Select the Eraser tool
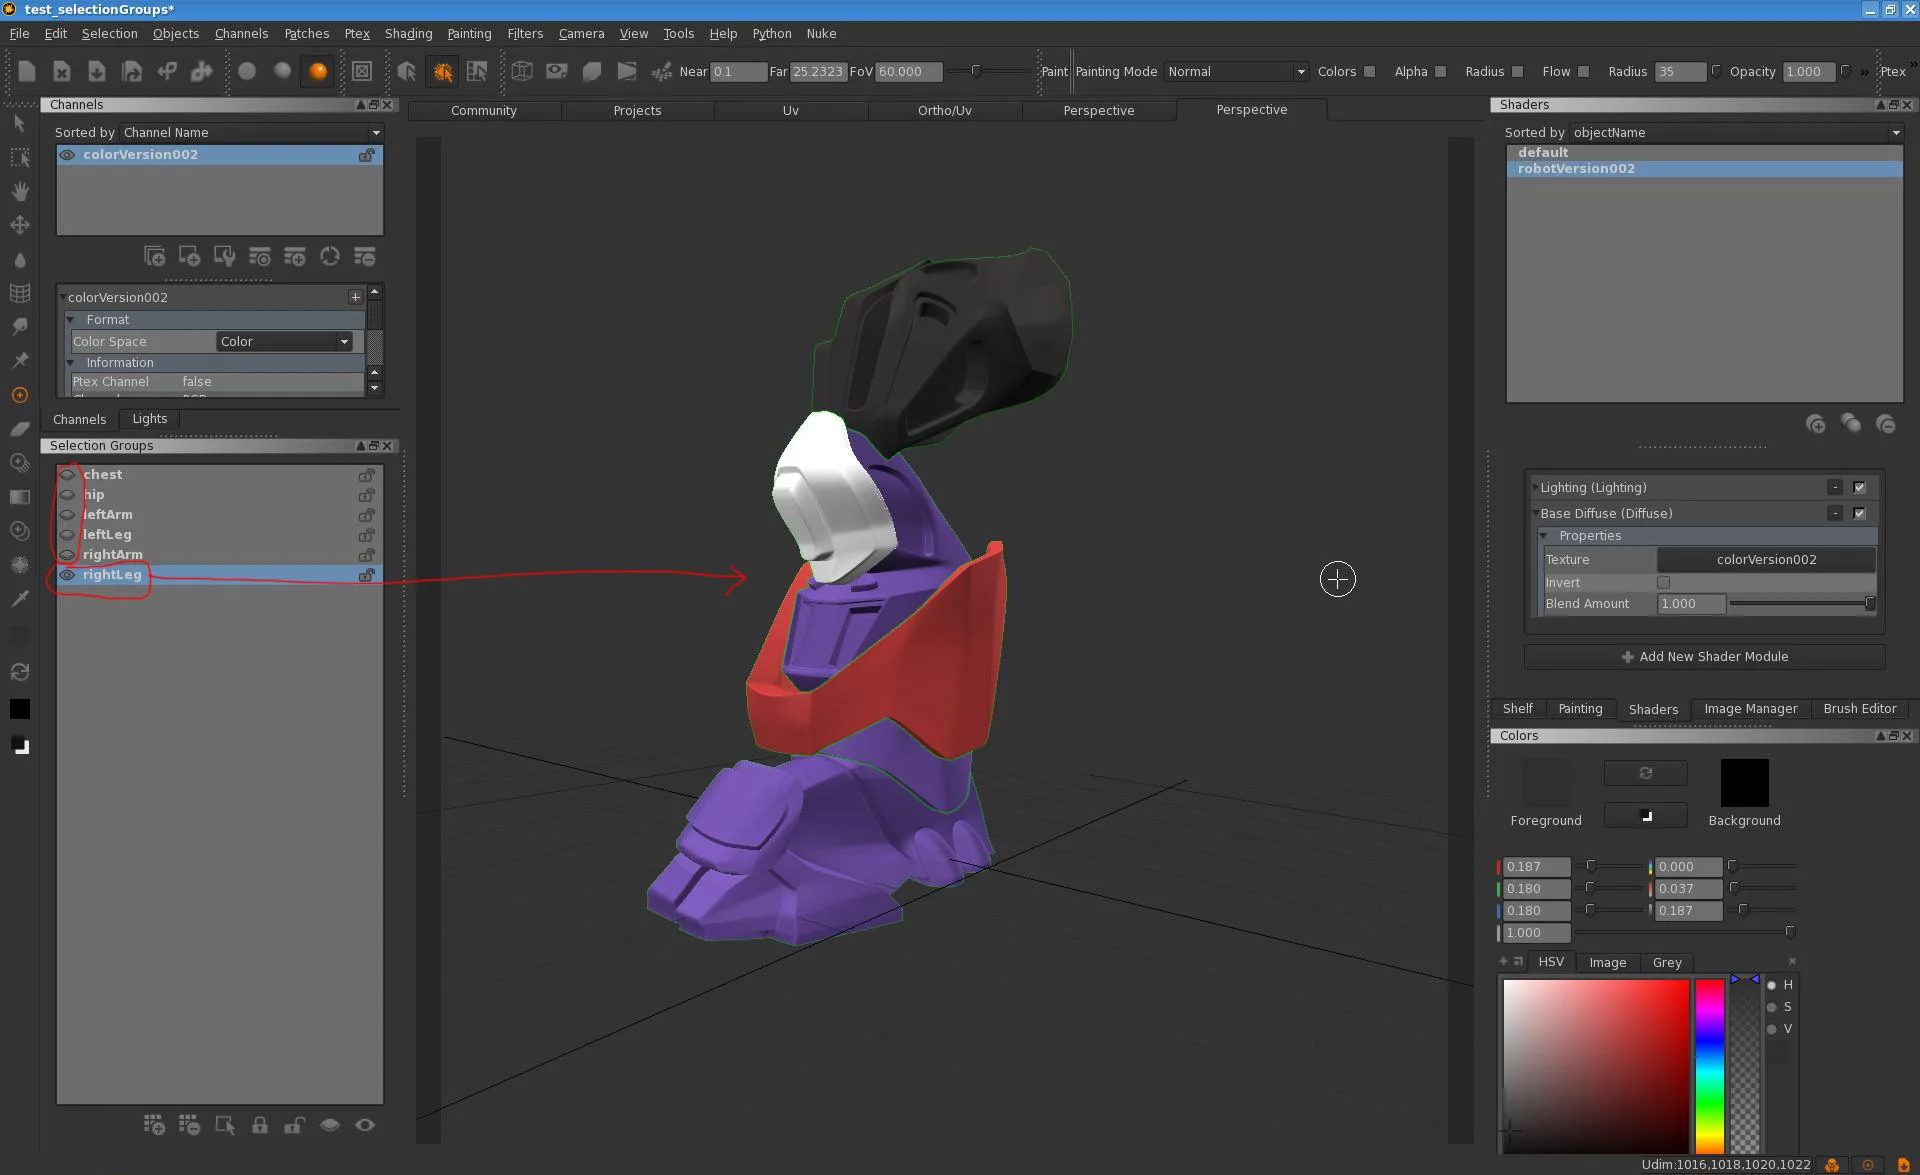 (x=19, y=429)
